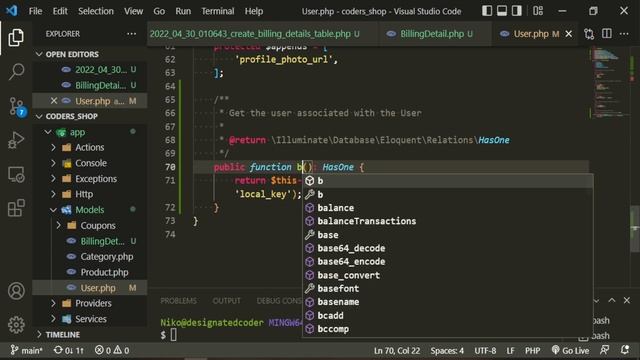Open the Help menu
The width and height of the screenshot is (640, 360).
254,11
